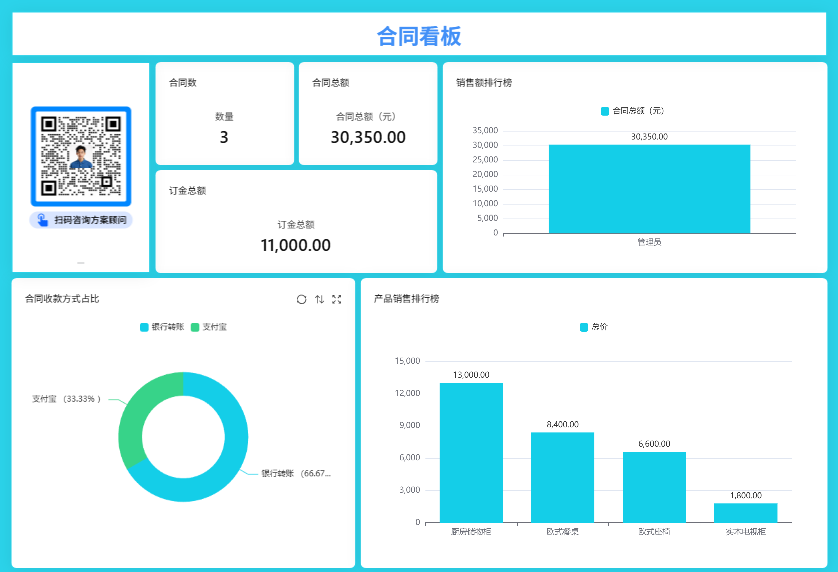Toggle the 支付宝 legend item

209,327
